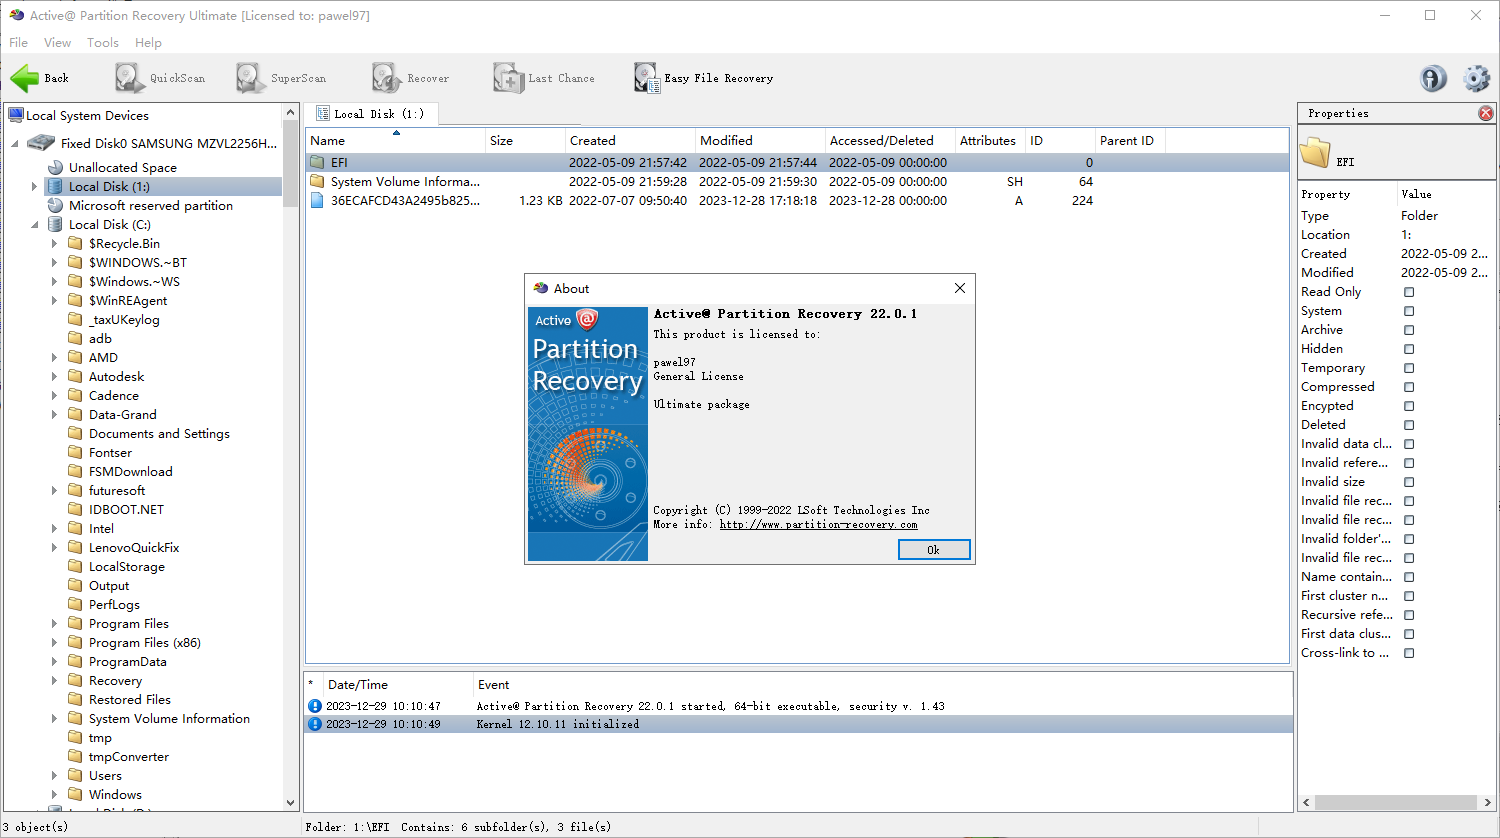1500x838 pixels.
Task: Click the large EFI folder icon in Properties
Action: pyautogui.click(x=1315, y=154)
